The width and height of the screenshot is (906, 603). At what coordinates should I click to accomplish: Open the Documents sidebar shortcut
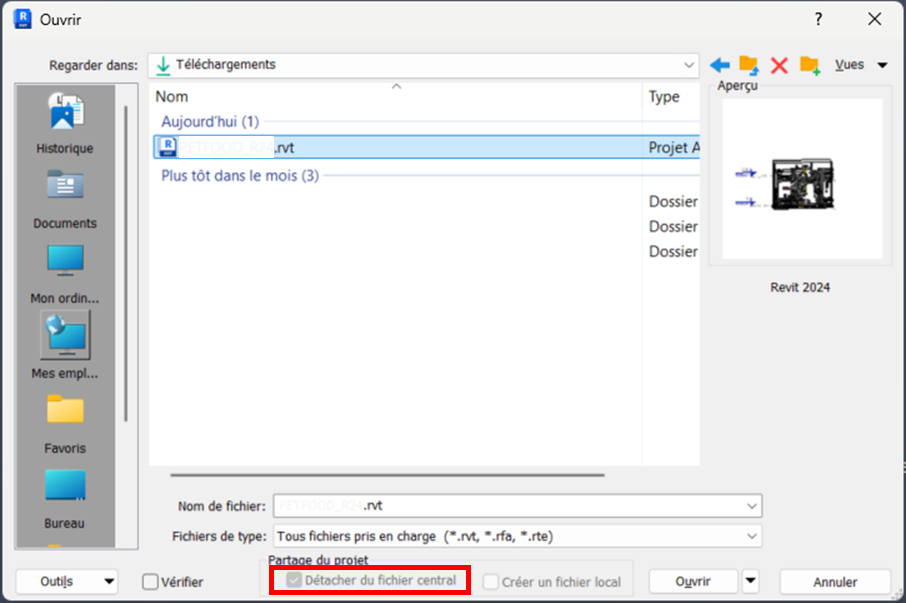65,197
